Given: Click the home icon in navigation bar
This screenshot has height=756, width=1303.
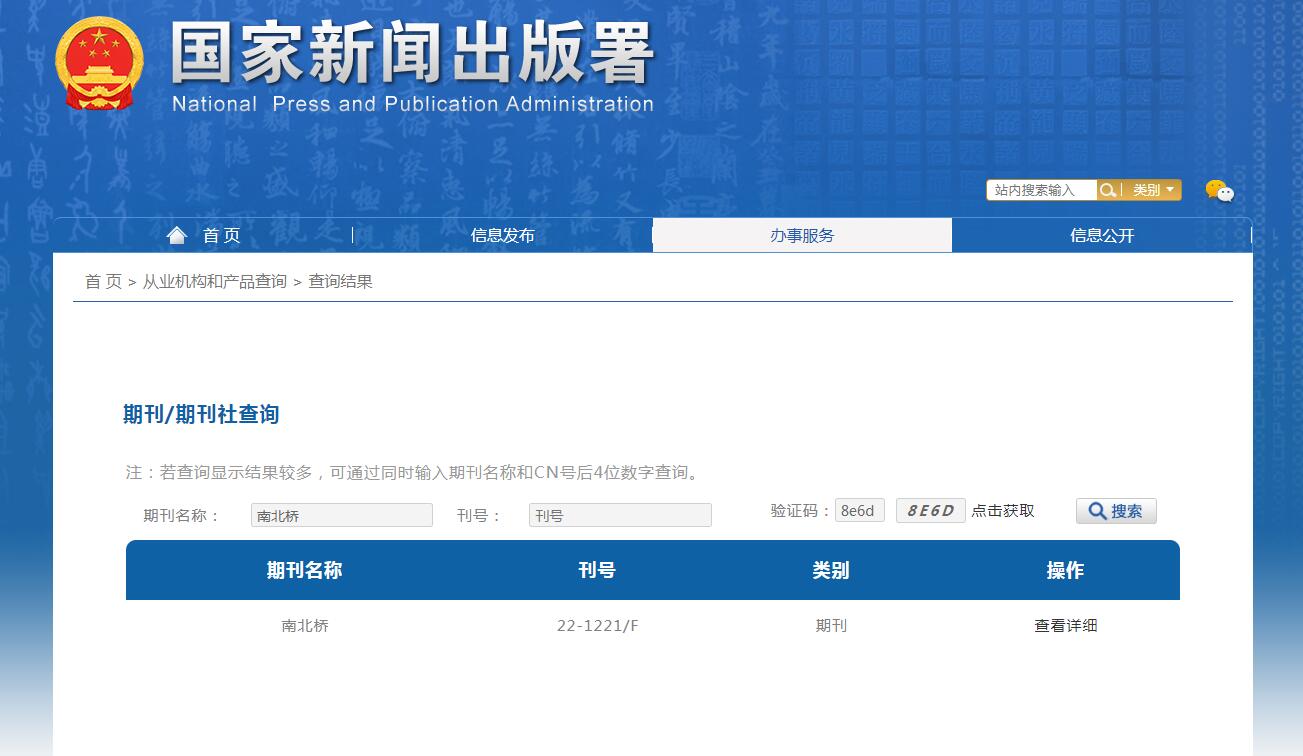Looking at the screenshot, I should [177, 235].
